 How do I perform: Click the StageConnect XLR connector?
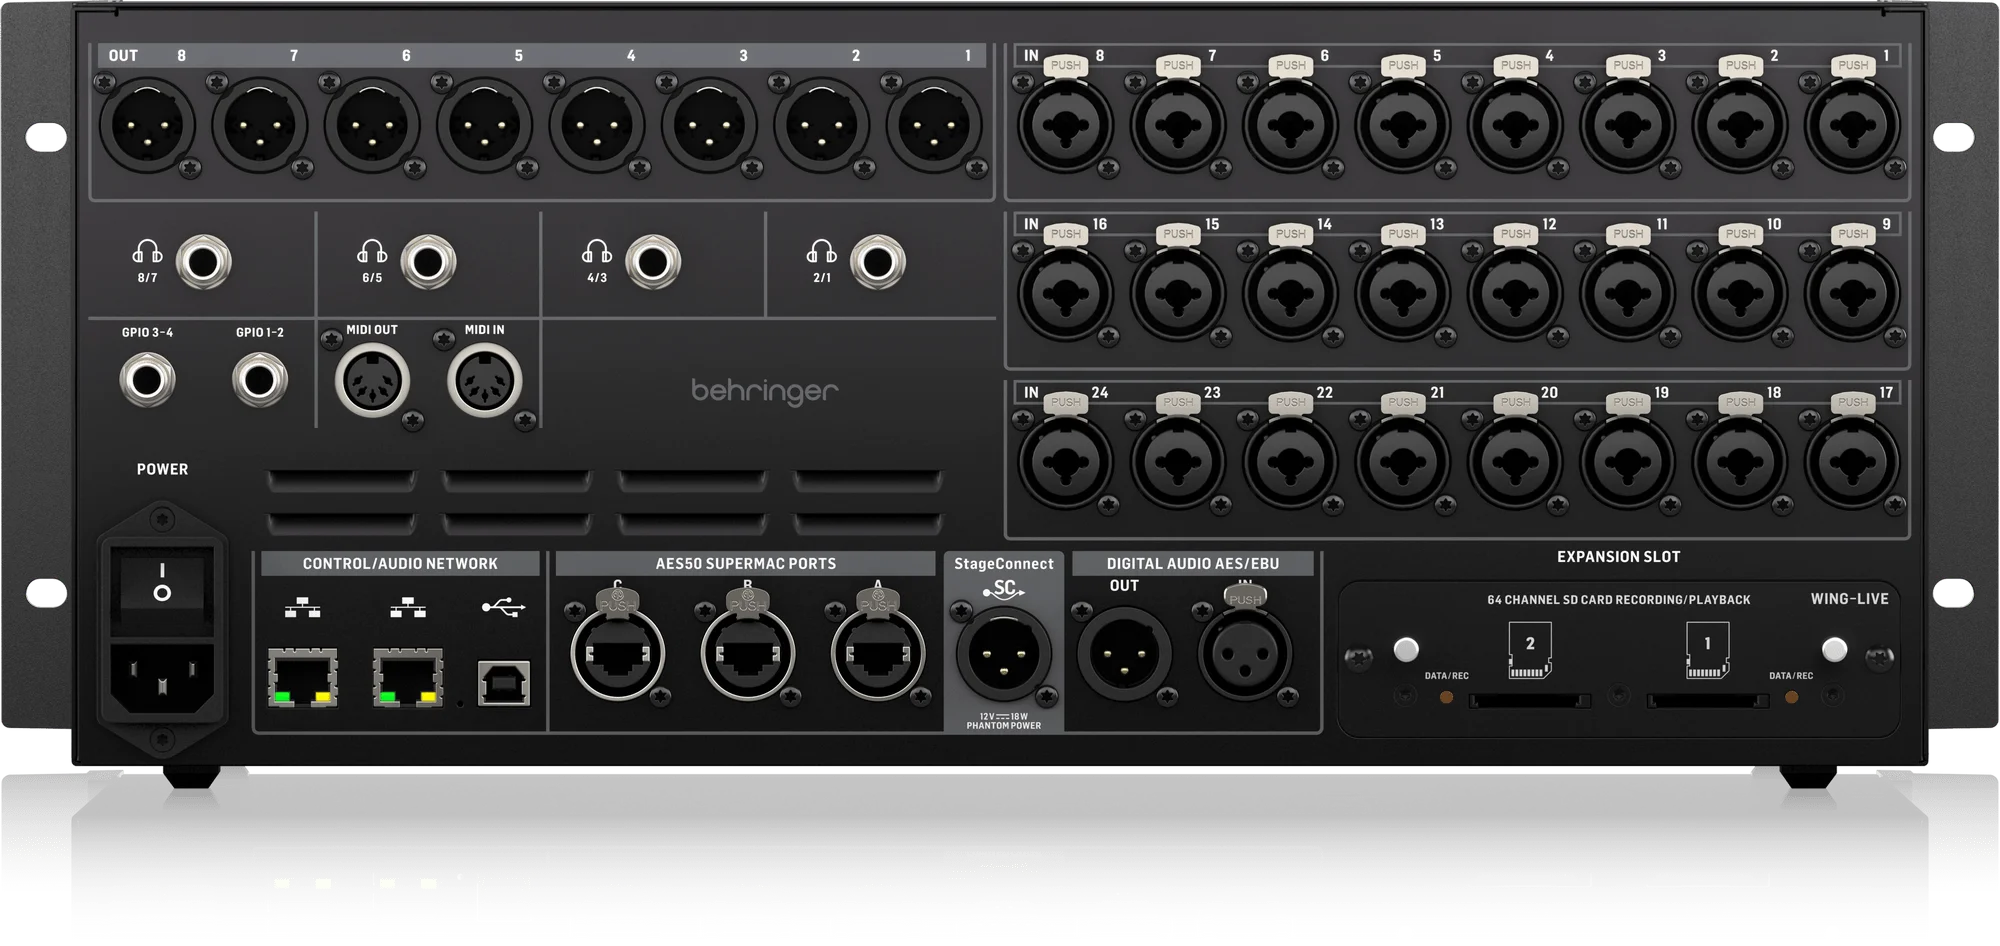coord(1004,655)
